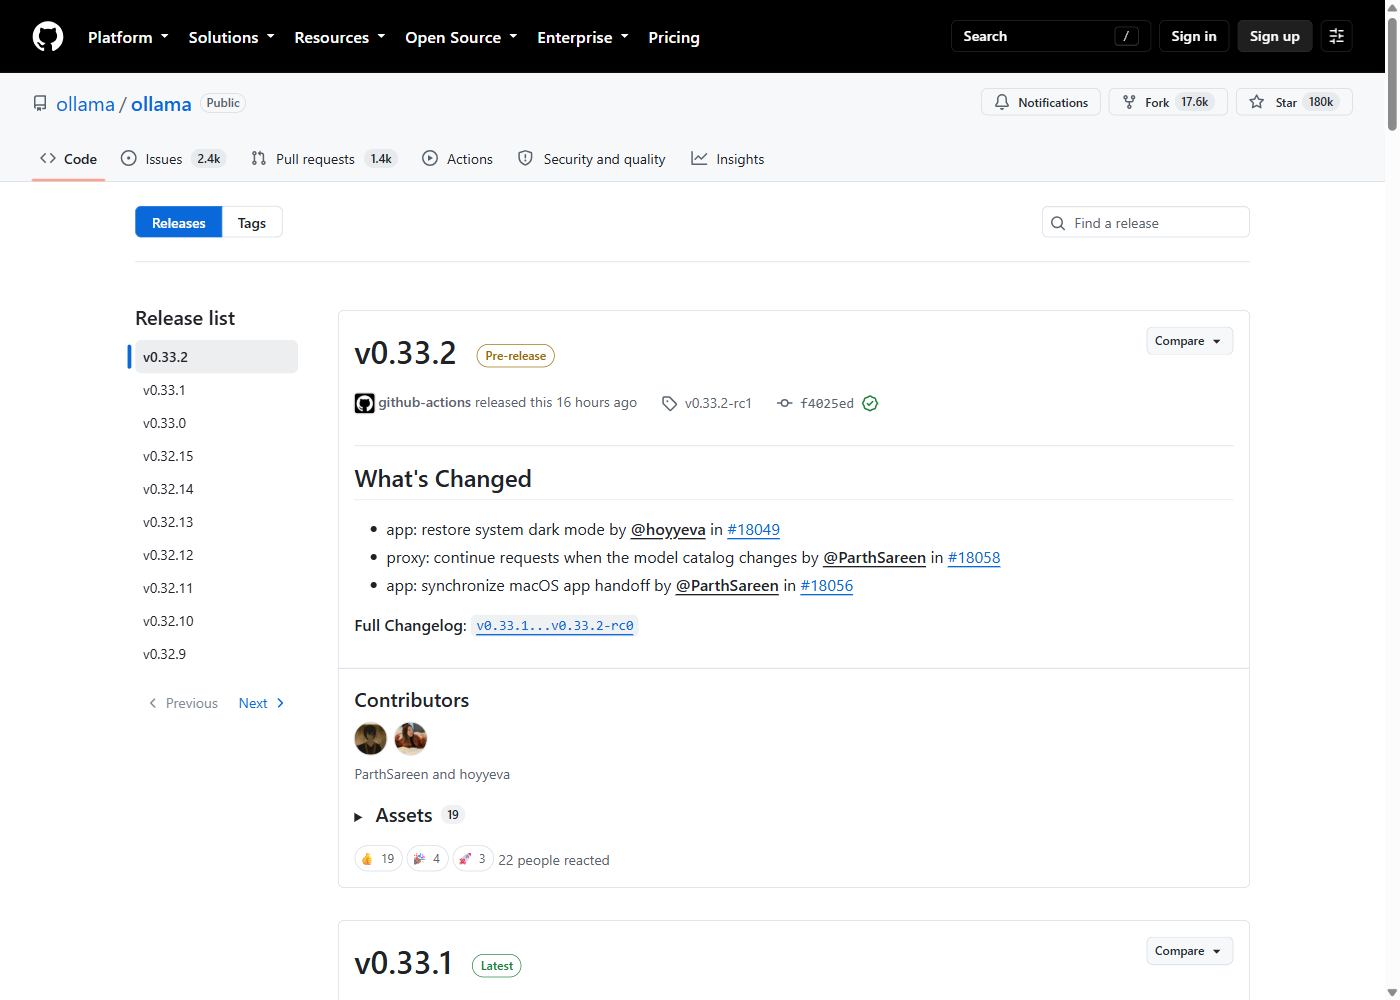Image resolution: width=1400 pixels, height=1000 pixels.
Task: Open the ollama repository name link
Action: (x=161, y=104)
